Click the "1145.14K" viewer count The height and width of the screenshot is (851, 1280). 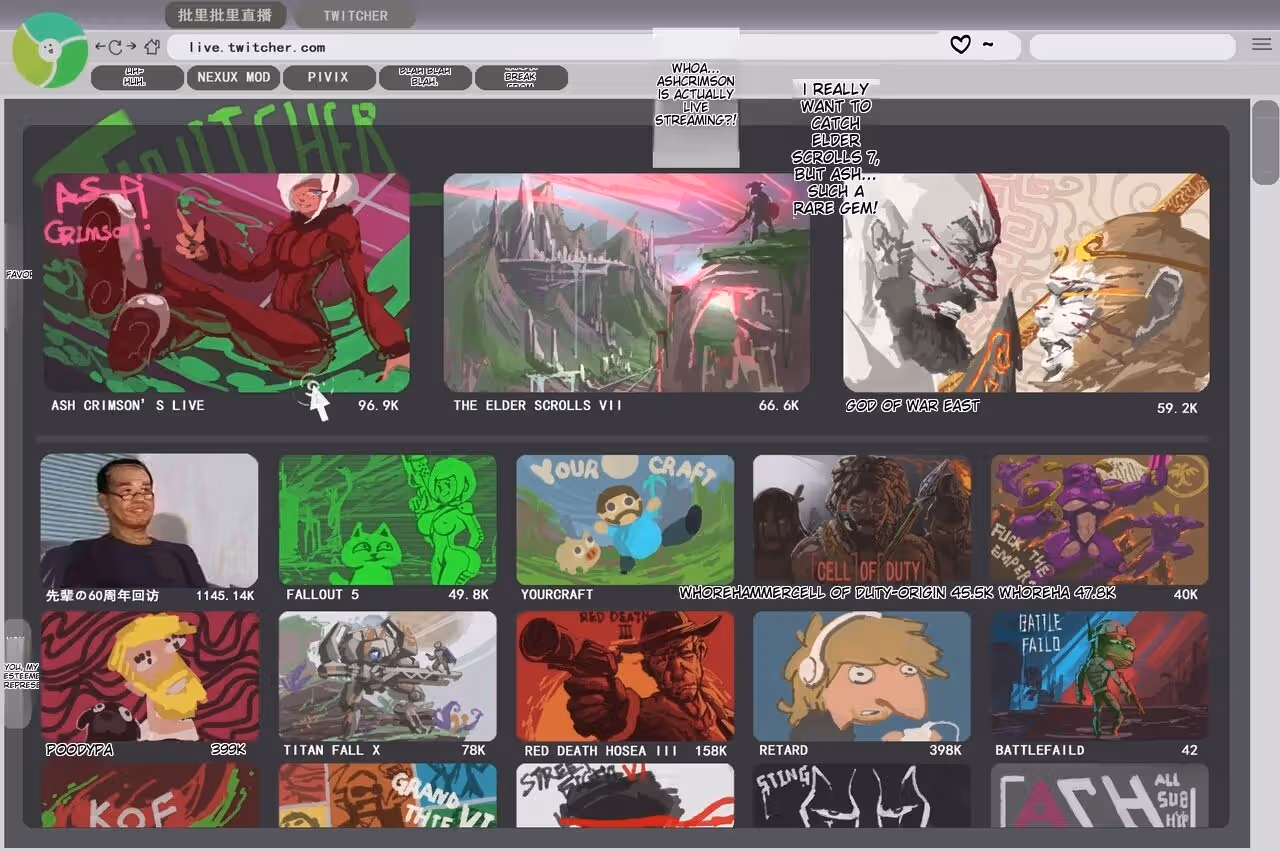coord(226,595)
